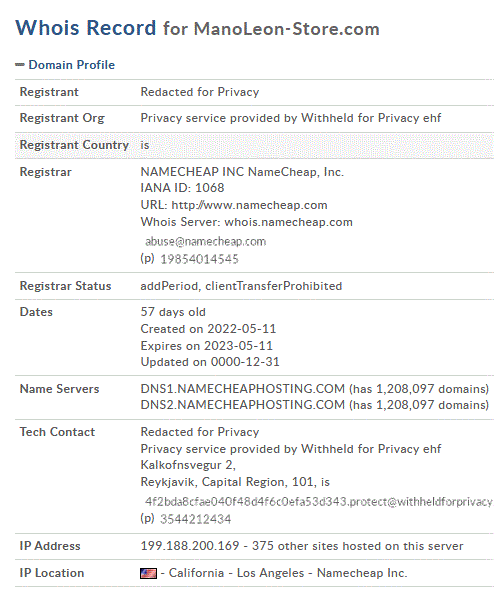Click the Registrant Country value is
The image size is (494, 593).
pos(145,145)
